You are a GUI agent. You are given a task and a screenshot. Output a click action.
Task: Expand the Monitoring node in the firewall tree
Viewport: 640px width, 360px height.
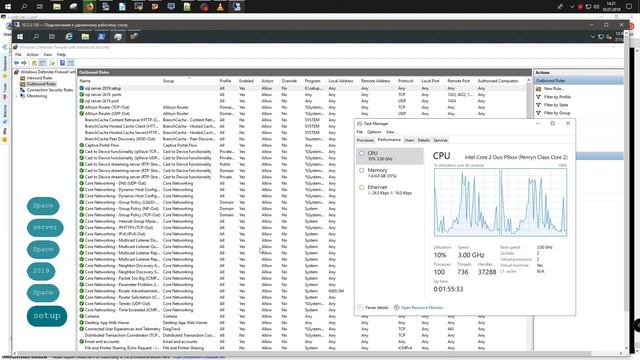pos(16,96)
